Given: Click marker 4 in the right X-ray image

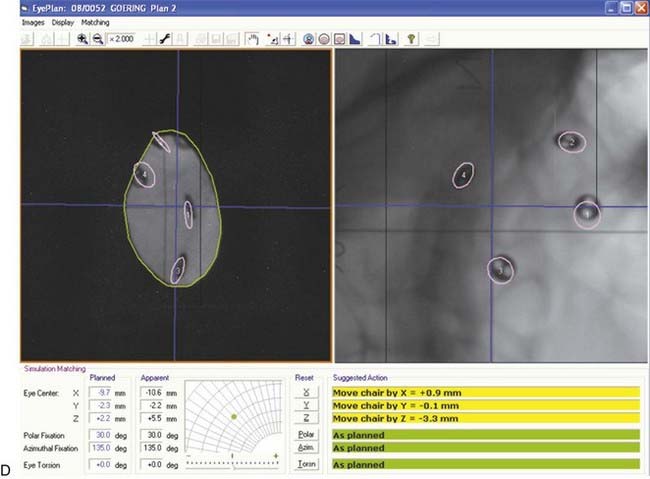Looking at the screenshot, I should [x=463, y=175].
